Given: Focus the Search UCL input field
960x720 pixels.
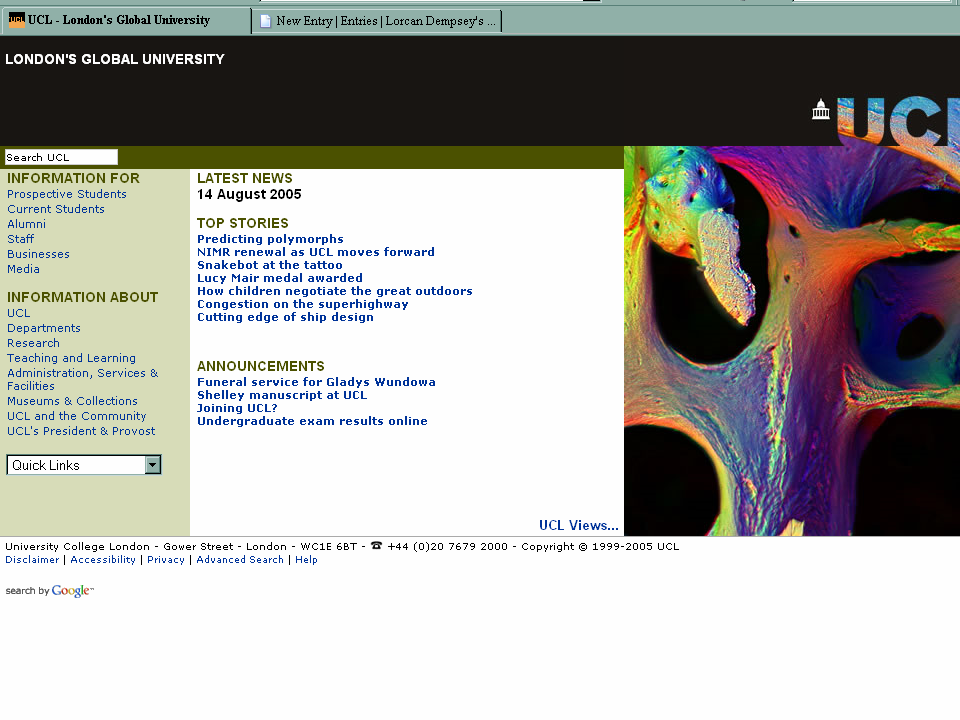Looking at the screenshot, I should click(x=61, y=157).
